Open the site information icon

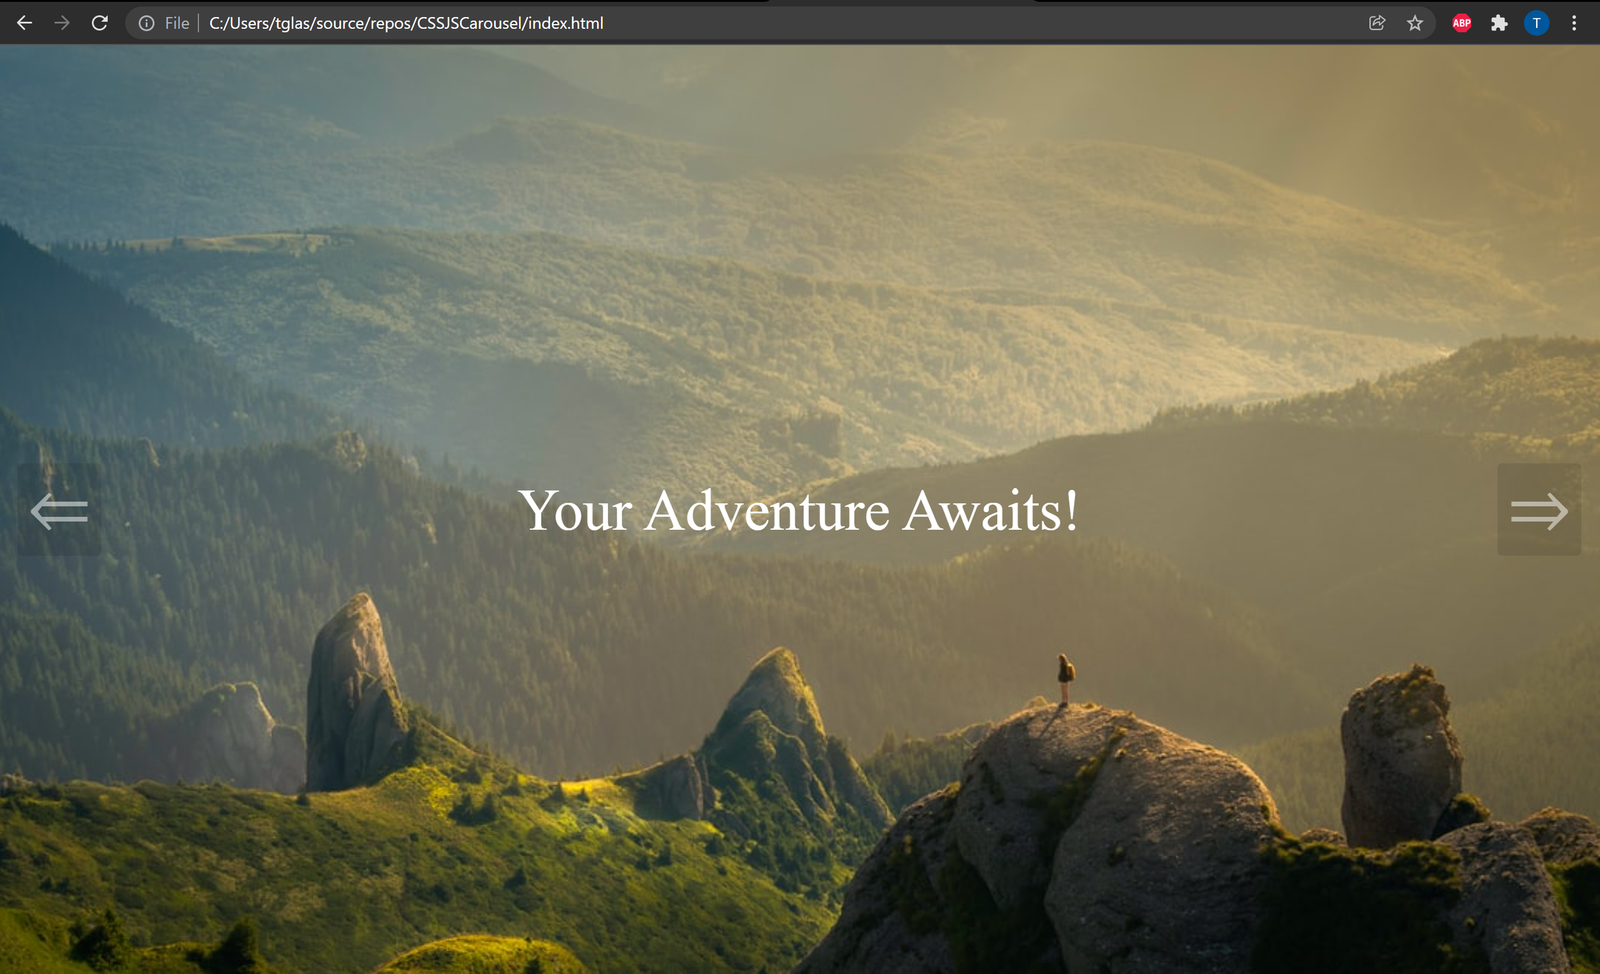[x=147, y=23]
